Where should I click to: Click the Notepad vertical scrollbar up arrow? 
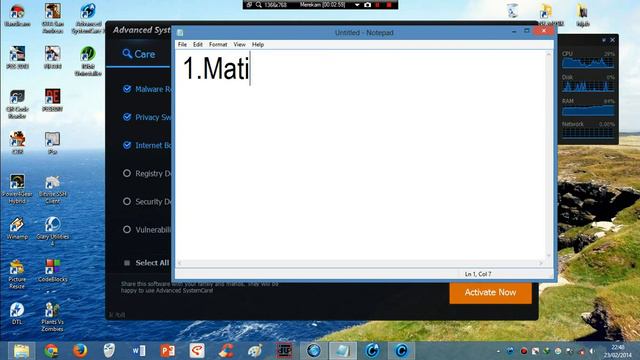(549, 54)
